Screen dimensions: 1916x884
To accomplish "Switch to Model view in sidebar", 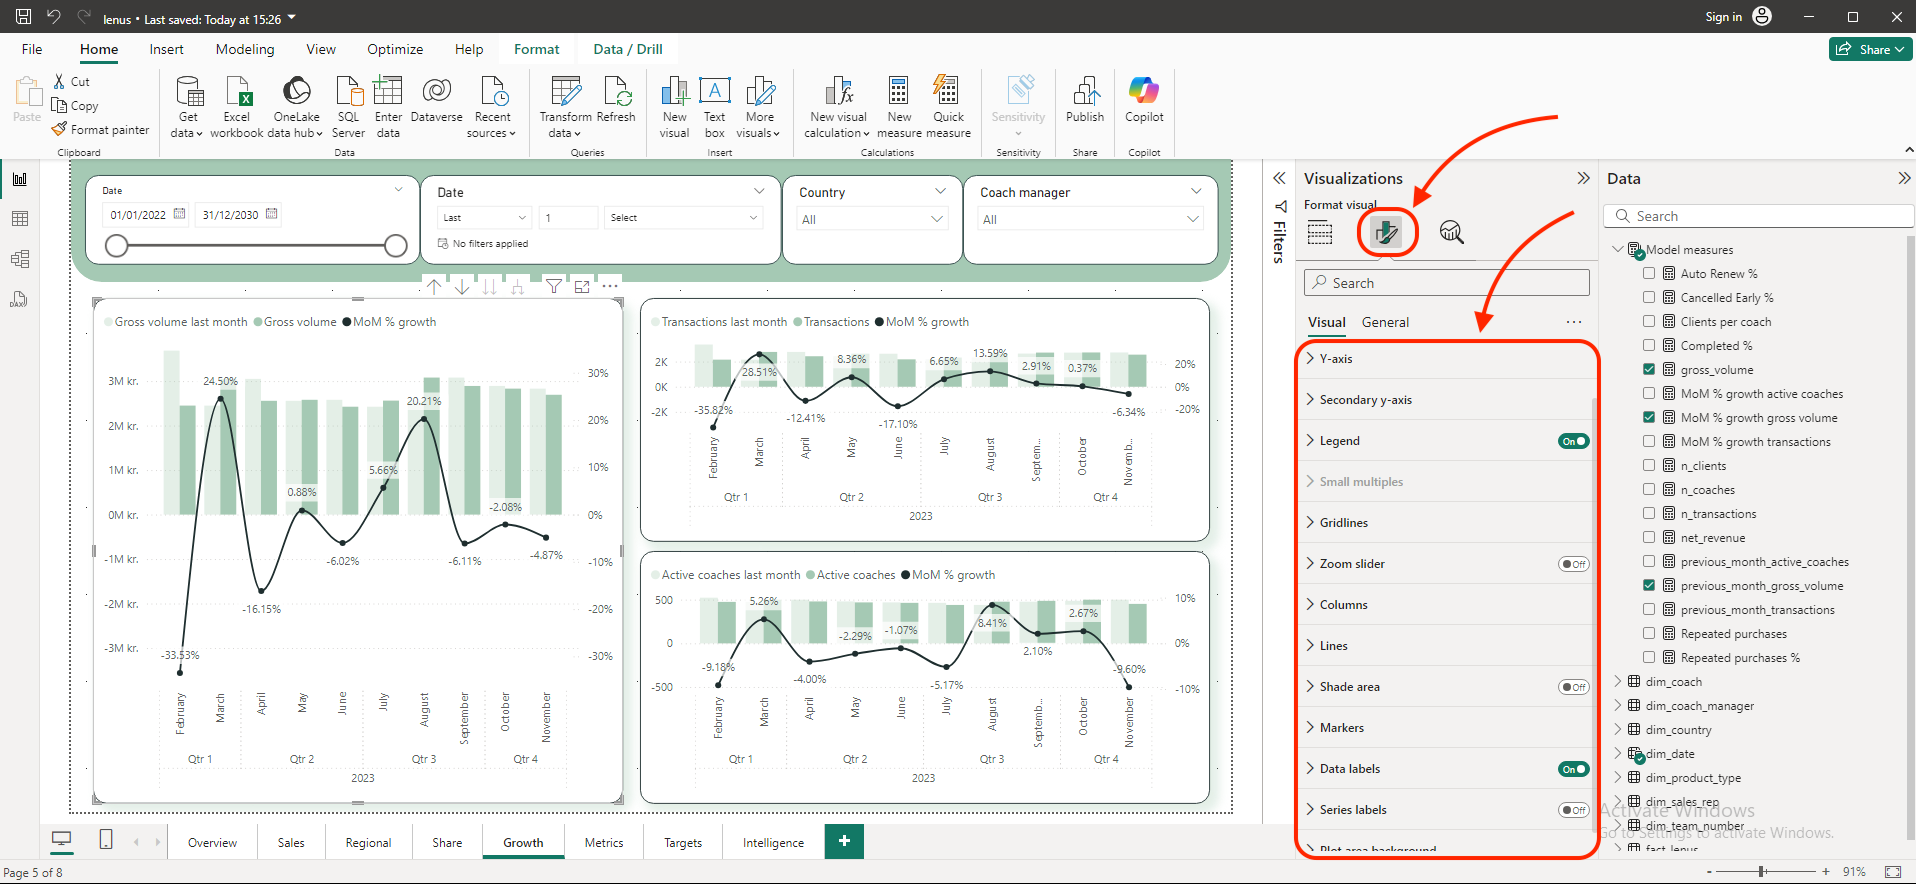I will click(20, 259).
